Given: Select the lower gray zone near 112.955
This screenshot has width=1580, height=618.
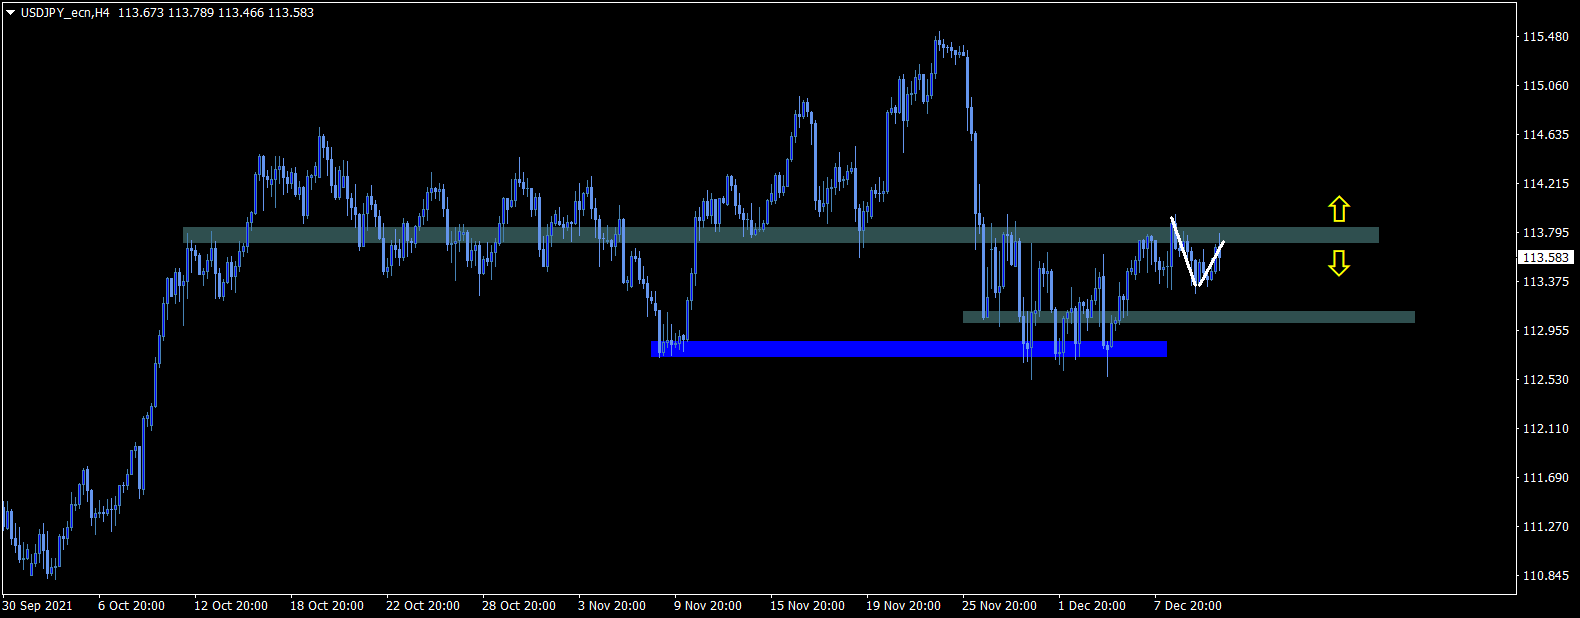Looking at the screenshot, I should coord(1189,317).
